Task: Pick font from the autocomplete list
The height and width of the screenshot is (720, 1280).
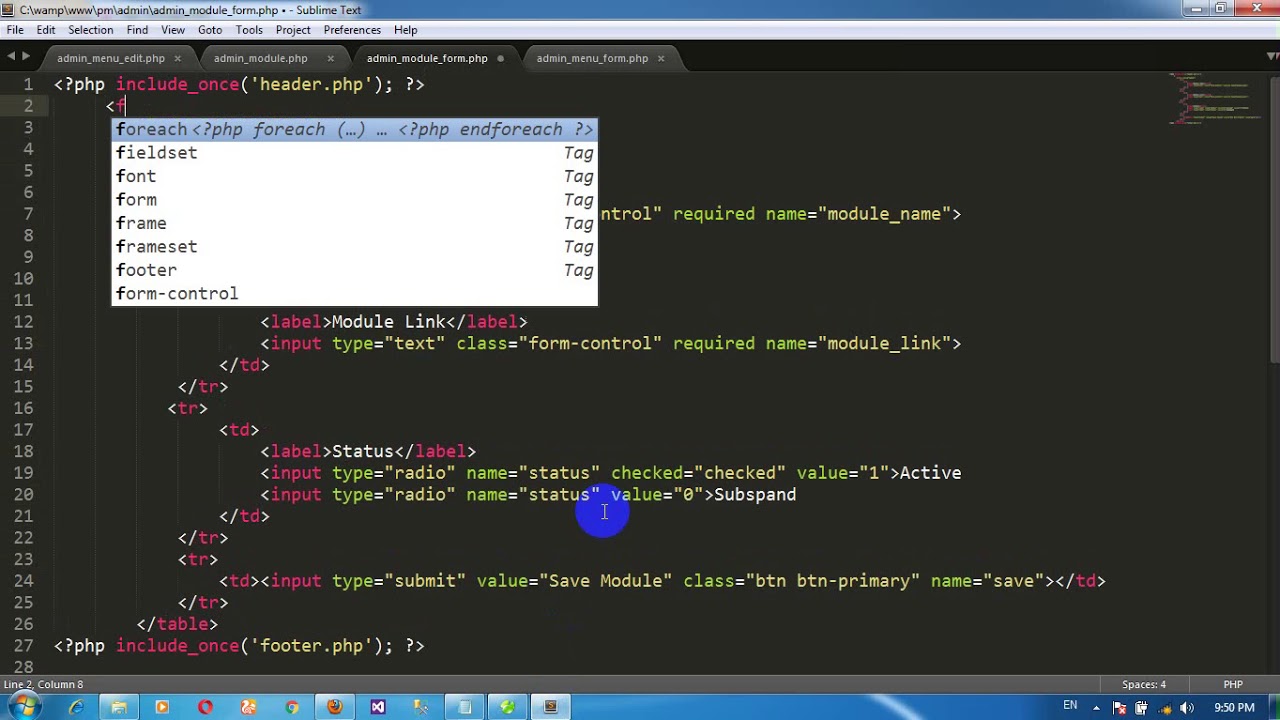Action: [354, 176]
